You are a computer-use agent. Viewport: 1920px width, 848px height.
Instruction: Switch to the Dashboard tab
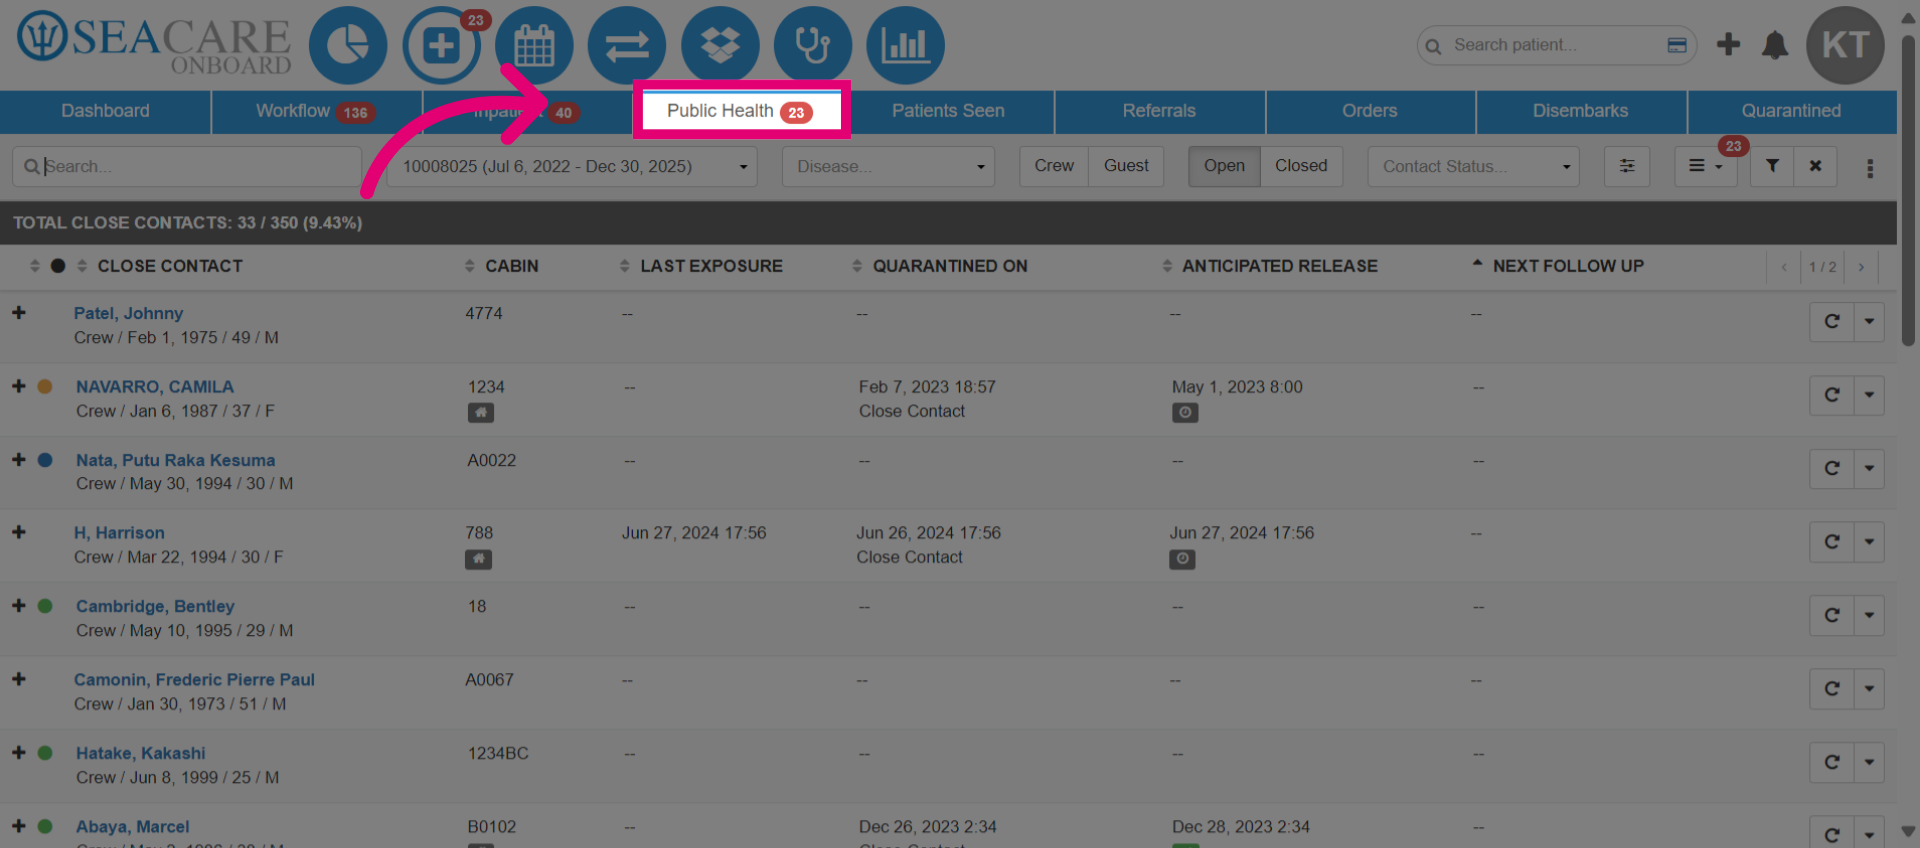(x=105, y=111)
